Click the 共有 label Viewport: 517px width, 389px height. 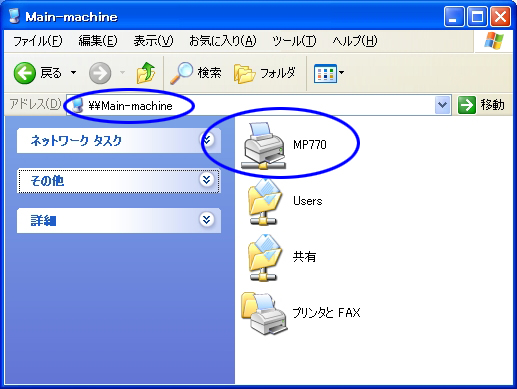(x=304, y=257)
